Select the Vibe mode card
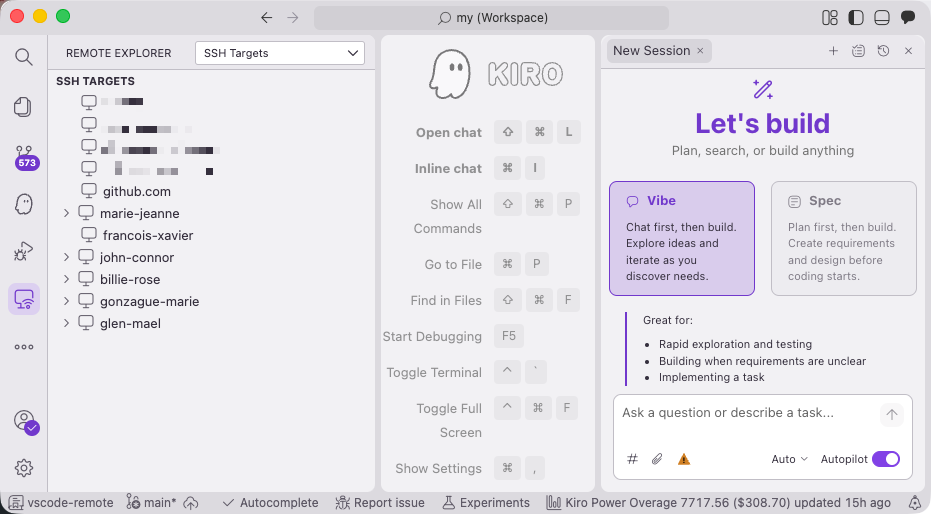This screenshot has width=931, height=514. coord(681,238)
